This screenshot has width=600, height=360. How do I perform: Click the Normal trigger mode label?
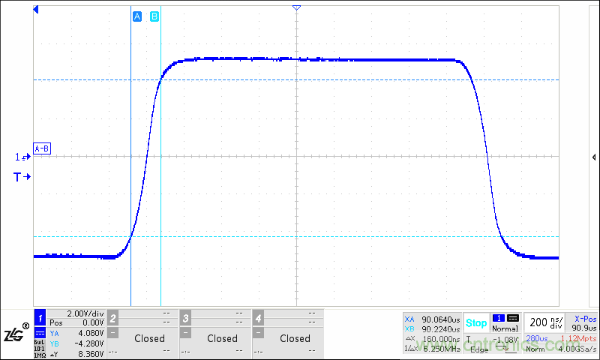click(505, 329)
